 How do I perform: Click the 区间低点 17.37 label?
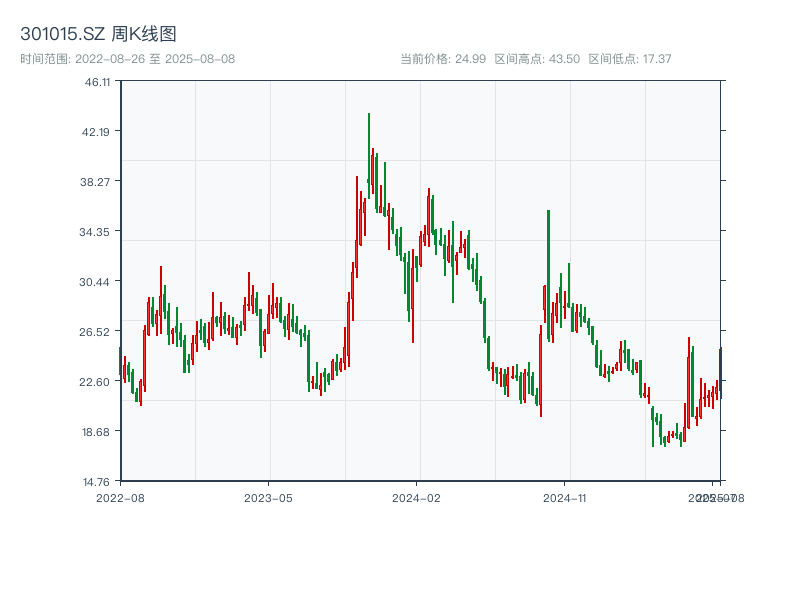629,59
